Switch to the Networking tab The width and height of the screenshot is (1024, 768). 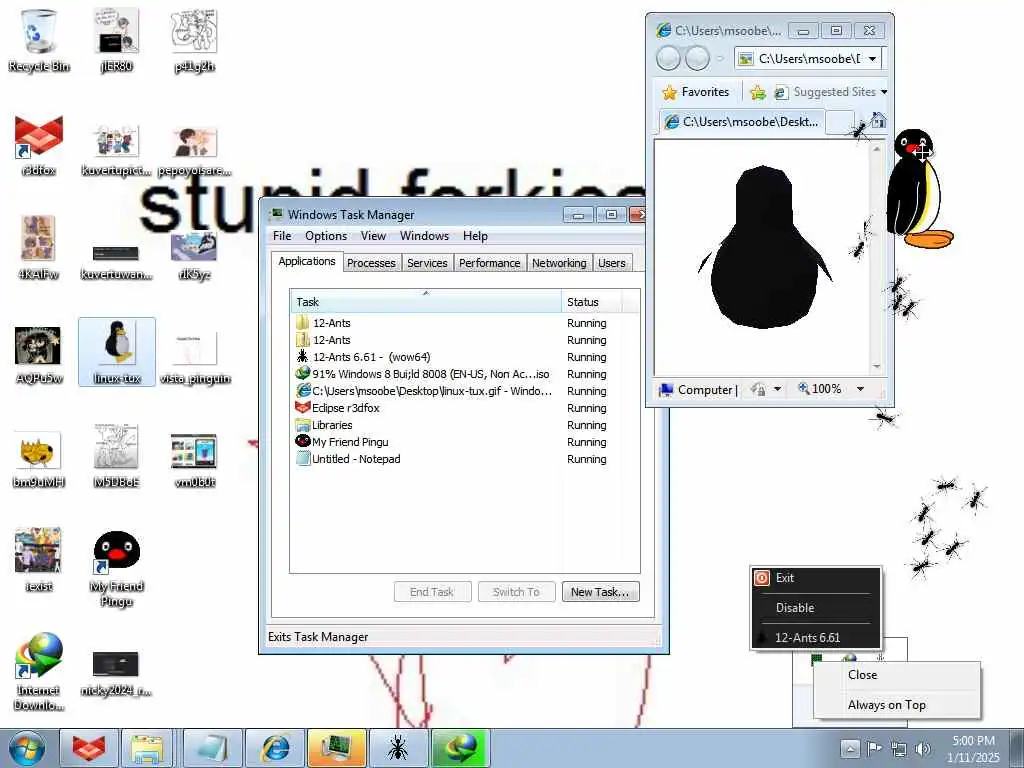pos(559,263)
